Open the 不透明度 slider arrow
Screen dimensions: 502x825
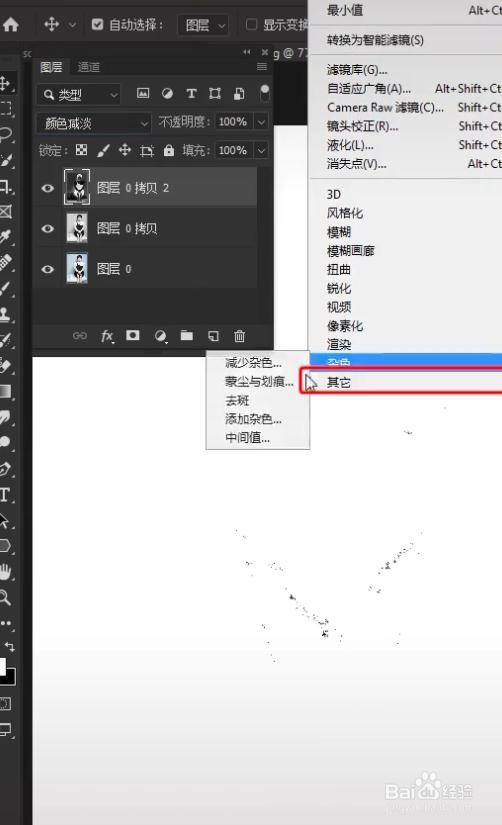point(262,122)
